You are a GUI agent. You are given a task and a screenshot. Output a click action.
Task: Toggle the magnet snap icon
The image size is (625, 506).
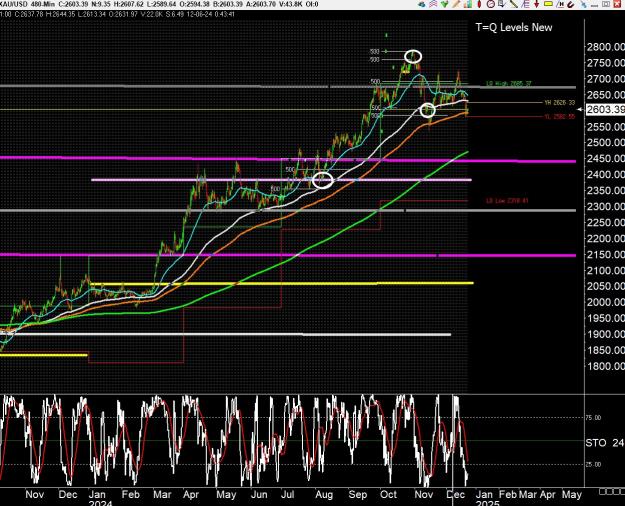coord(571,4)
